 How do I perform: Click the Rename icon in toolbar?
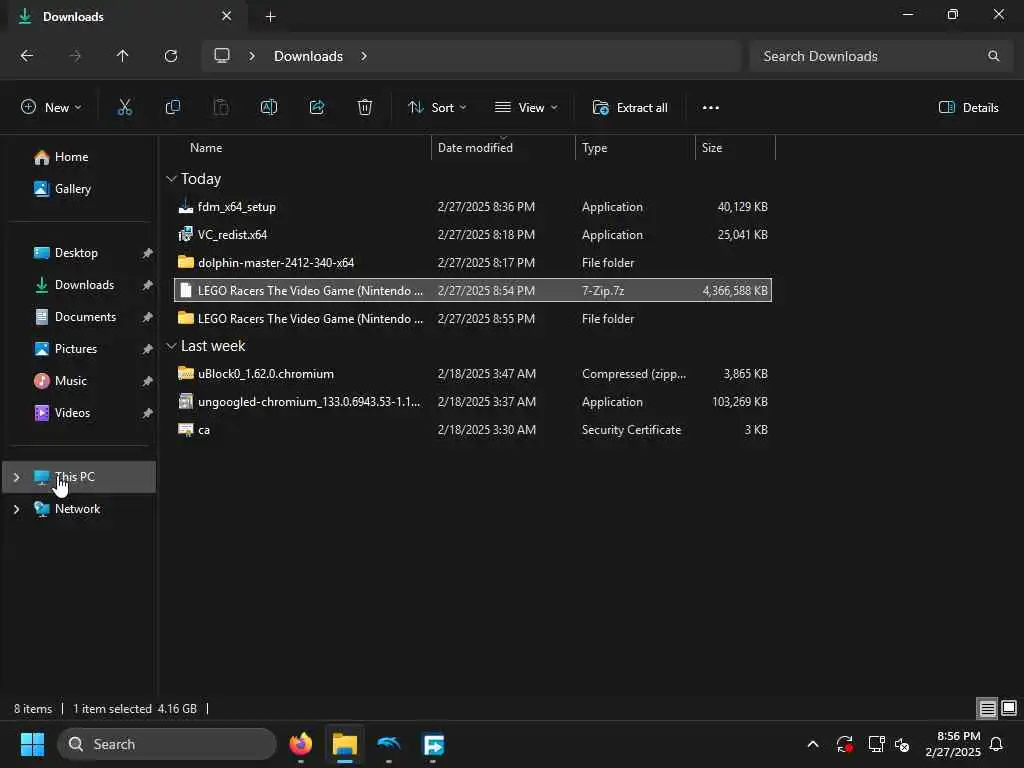[x=269, y=108]
